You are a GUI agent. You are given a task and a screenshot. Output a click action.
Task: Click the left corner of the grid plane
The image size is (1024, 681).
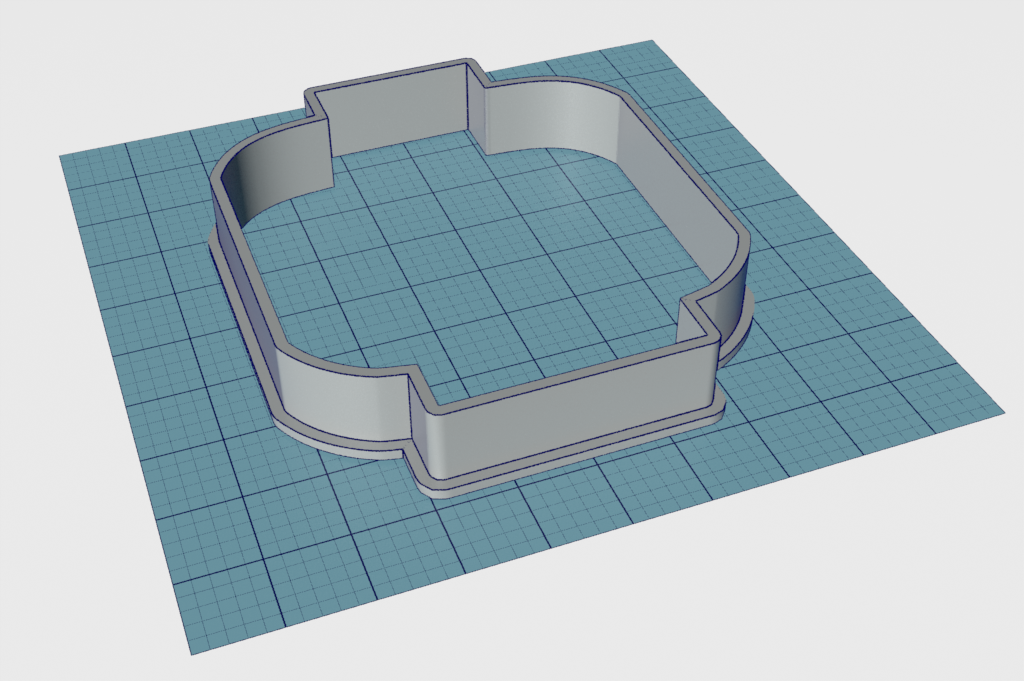click(x=62, y=157)
